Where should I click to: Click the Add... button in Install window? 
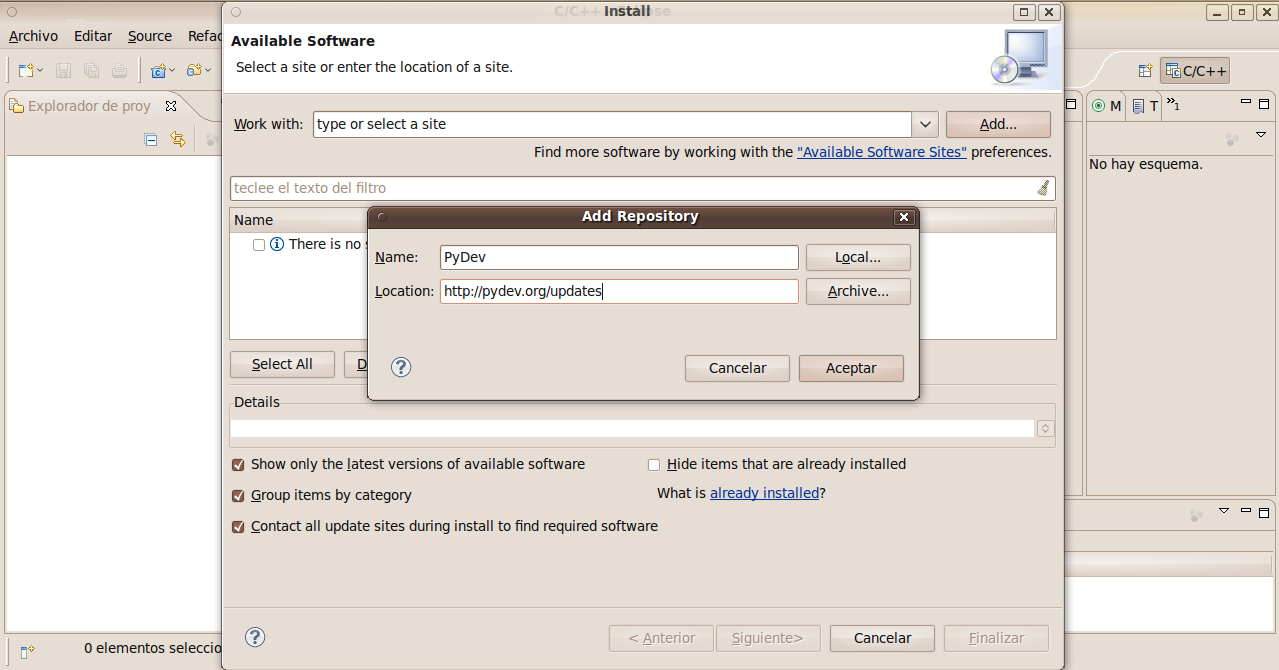click(x=998, y=124)
